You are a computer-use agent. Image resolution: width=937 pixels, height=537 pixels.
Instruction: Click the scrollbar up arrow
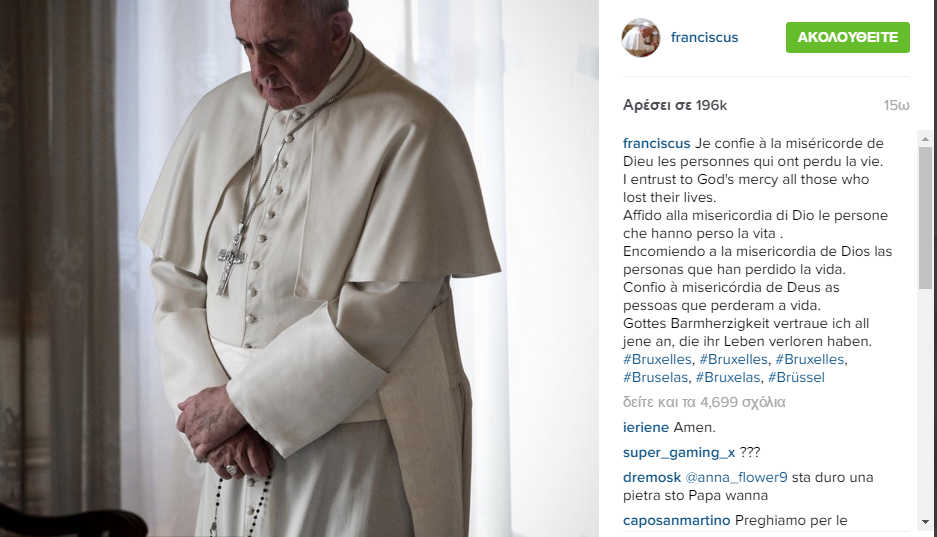(x=926, y=139)
